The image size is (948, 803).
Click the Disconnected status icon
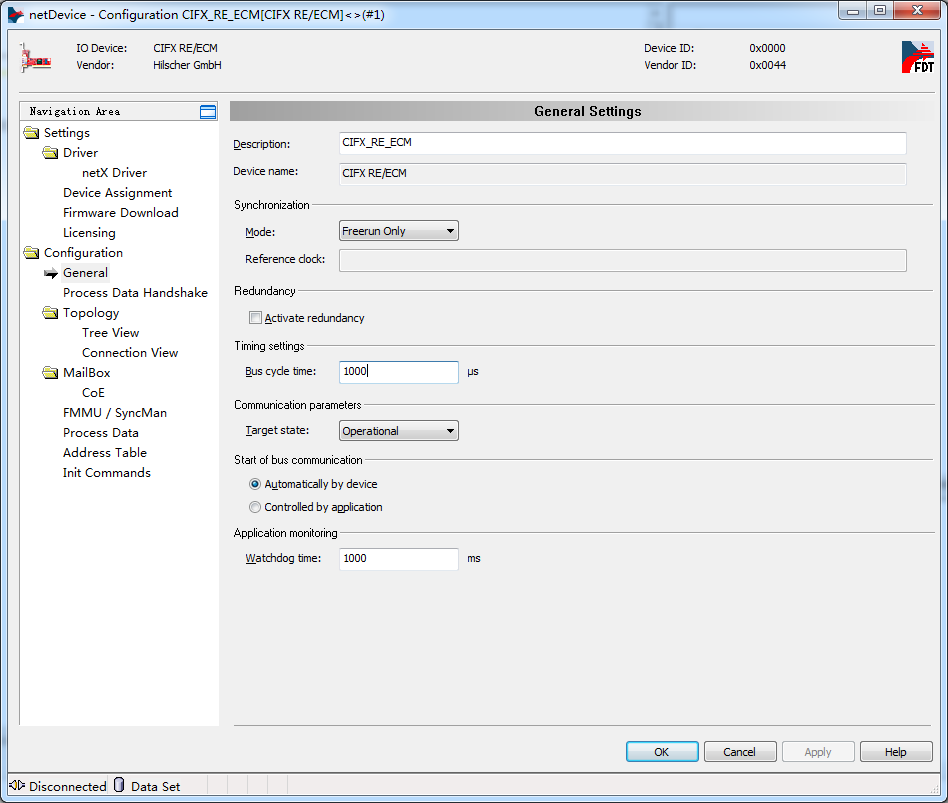17,785
